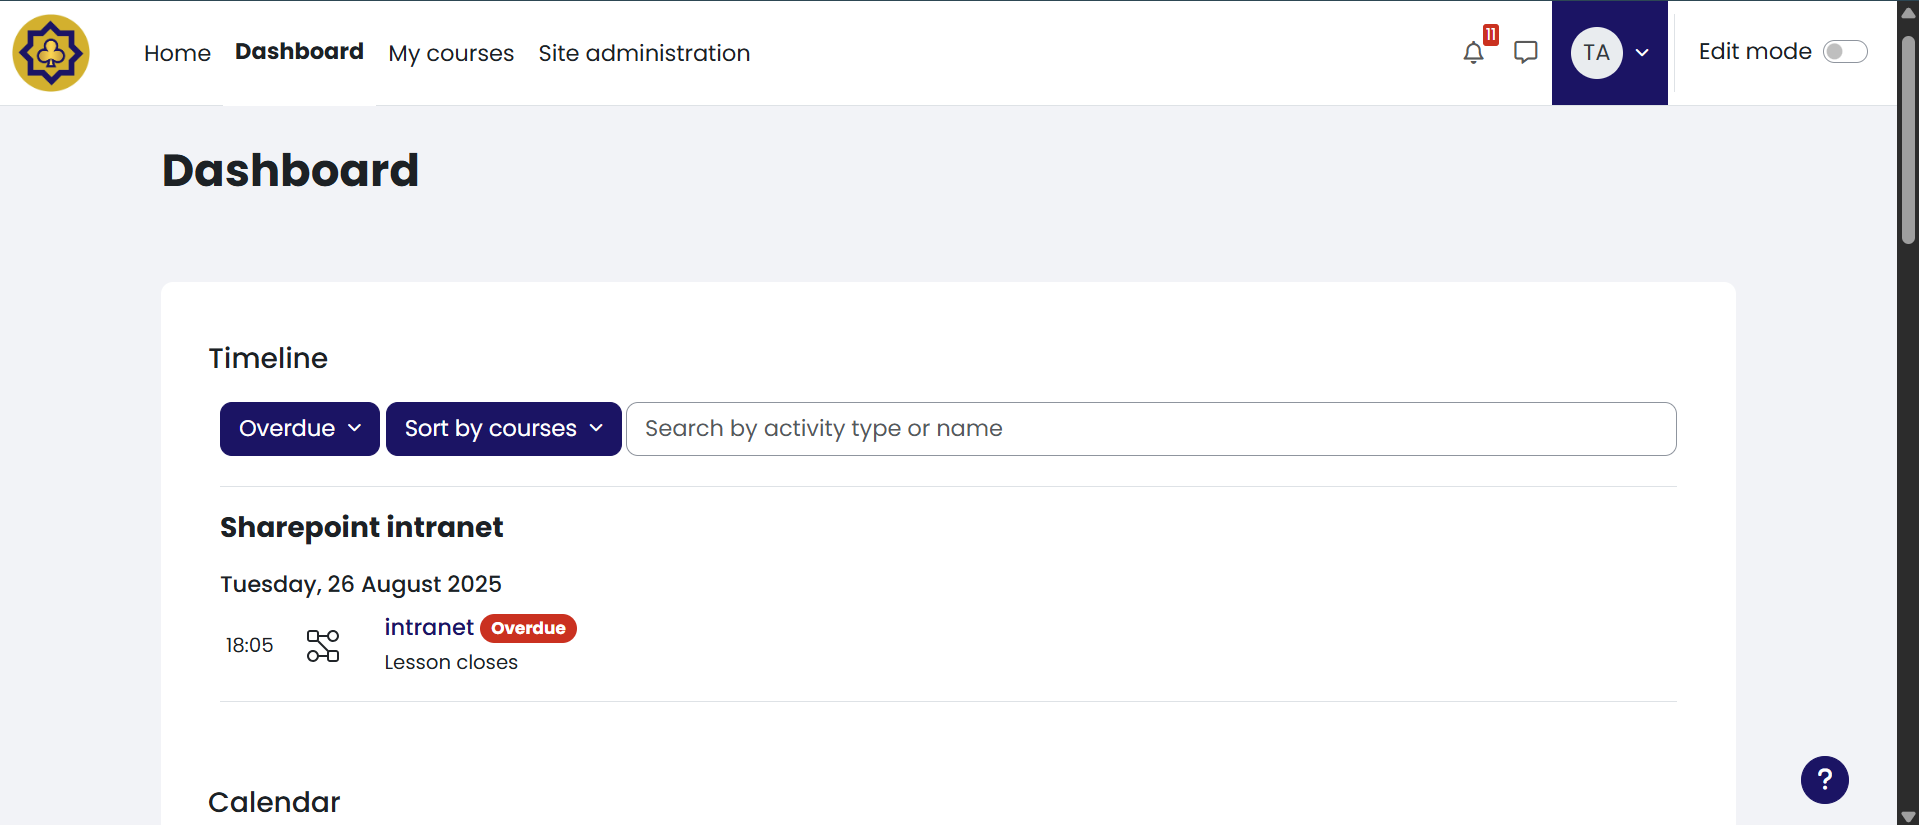Click the Overdue status badge
The image size is (1919, 825).
(x=528, y=628)
